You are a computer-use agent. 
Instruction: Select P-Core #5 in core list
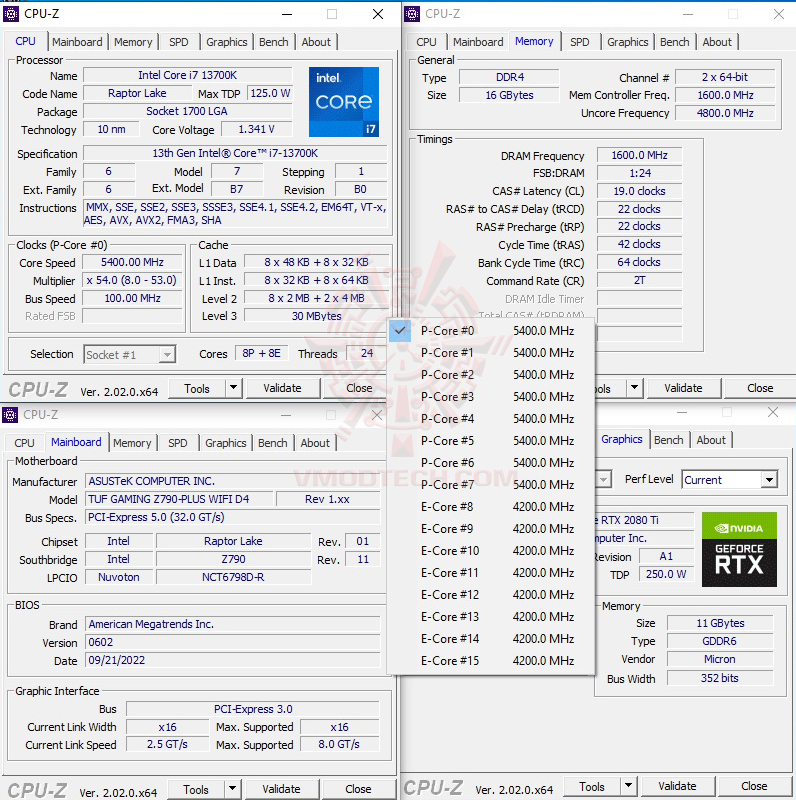pyautogui.click(x=491, y=440)
